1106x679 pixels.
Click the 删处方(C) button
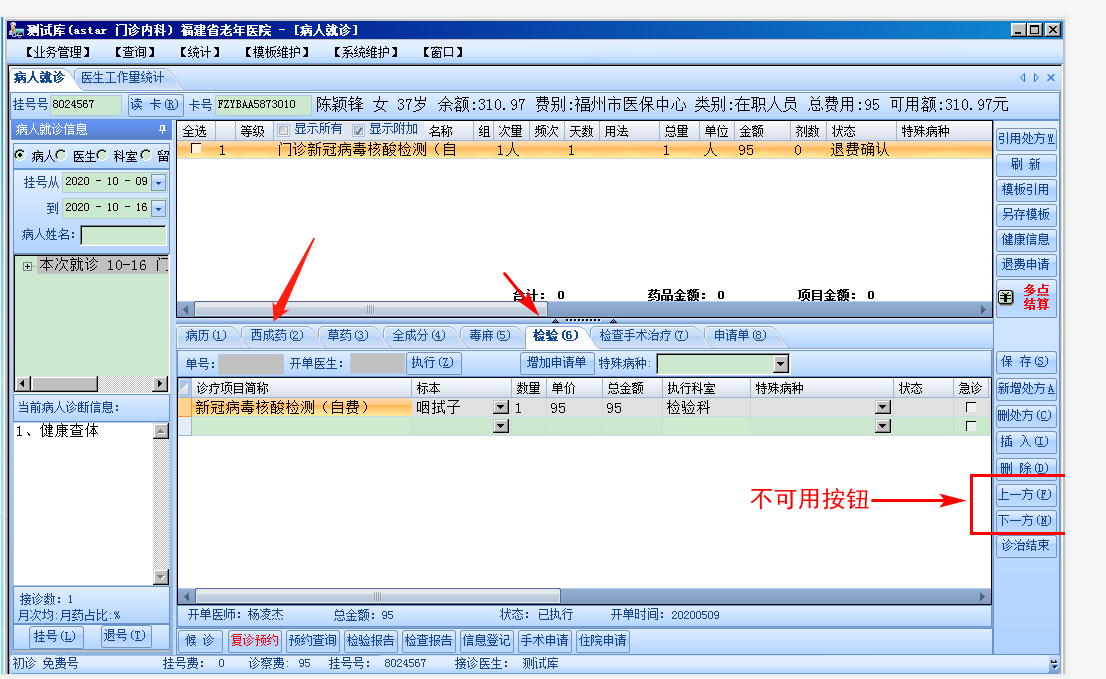(1026, 415)
